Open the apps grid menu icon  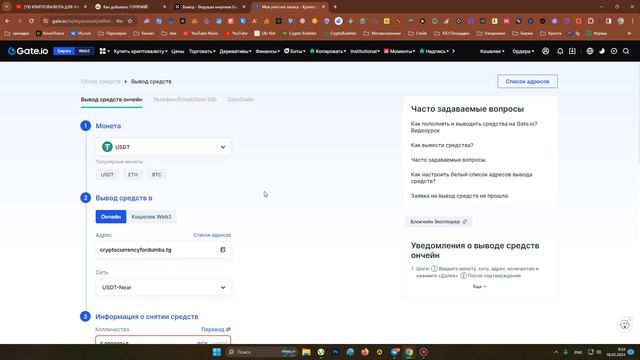pyautogui.click(x=103, y=51)
